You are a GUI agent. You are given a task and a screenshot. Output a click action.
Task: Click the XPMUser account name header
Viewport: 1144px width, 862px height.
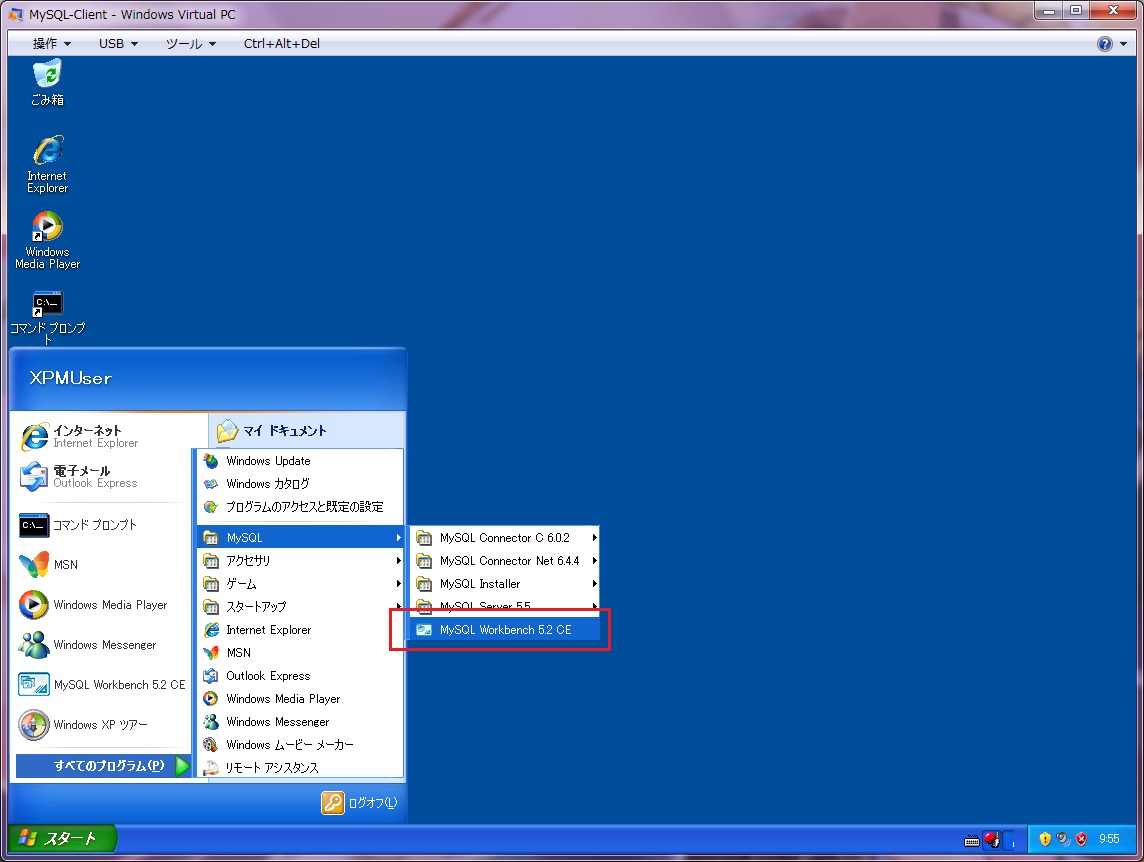pos(71,378)
